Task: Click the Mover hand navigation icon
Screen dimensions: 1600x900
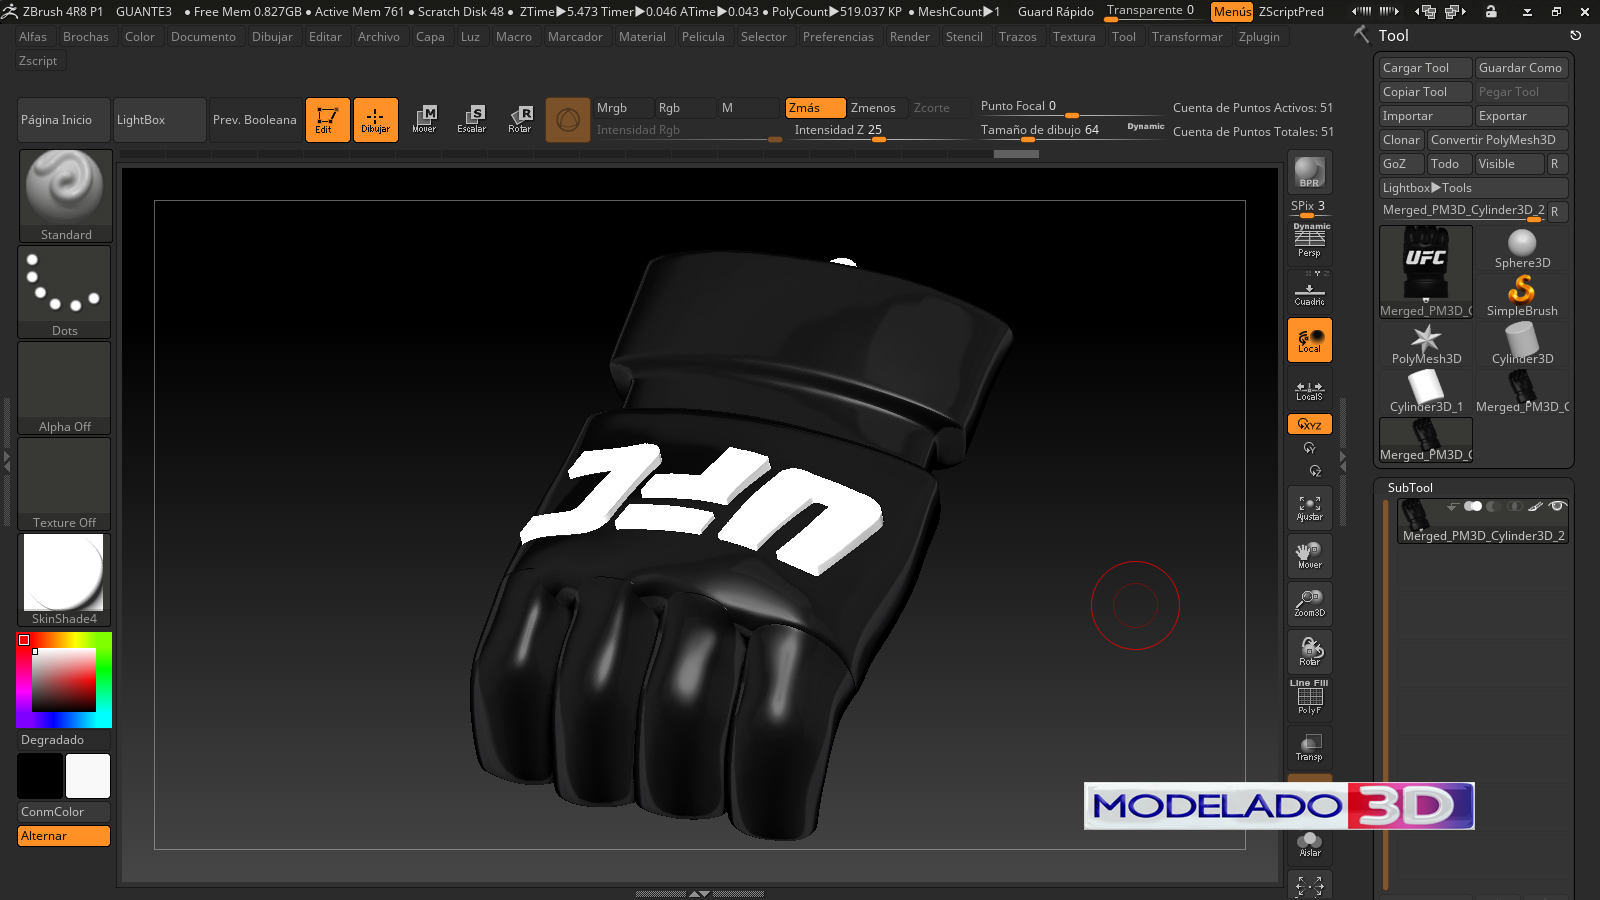Action: (1310, 556)
